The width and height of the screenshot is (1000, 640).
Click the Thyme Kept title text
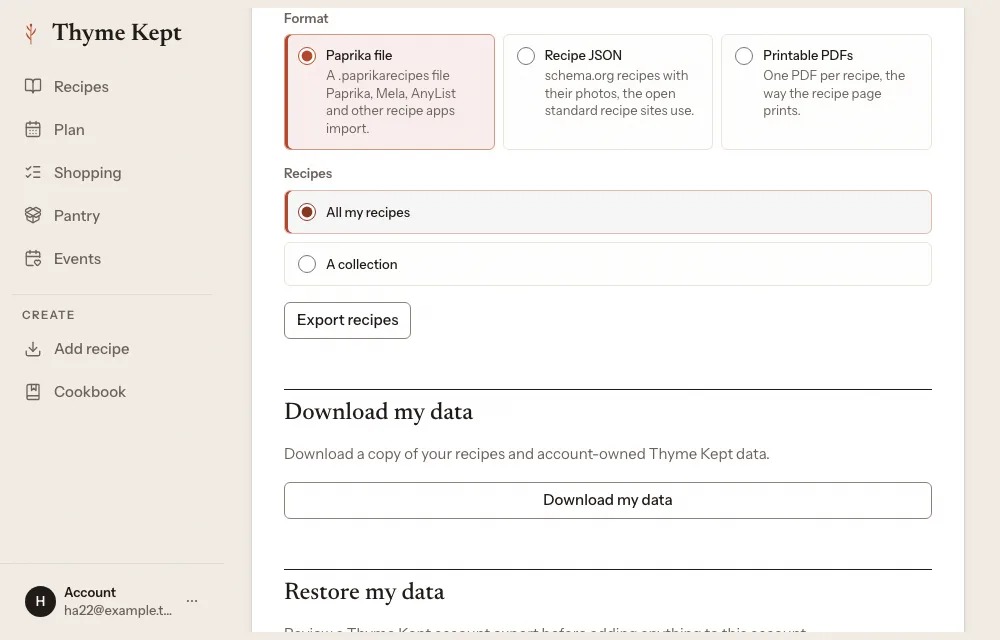[117, 33]
